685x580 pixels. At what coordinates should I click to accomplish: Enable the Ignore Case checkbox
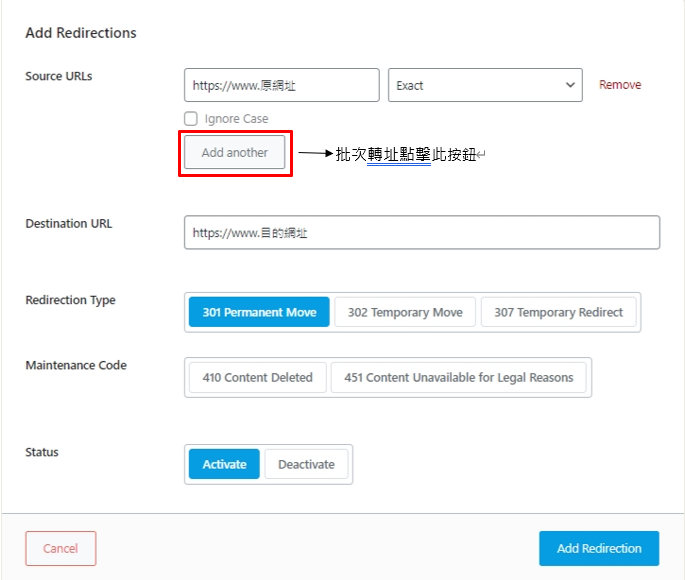point(191,118)
